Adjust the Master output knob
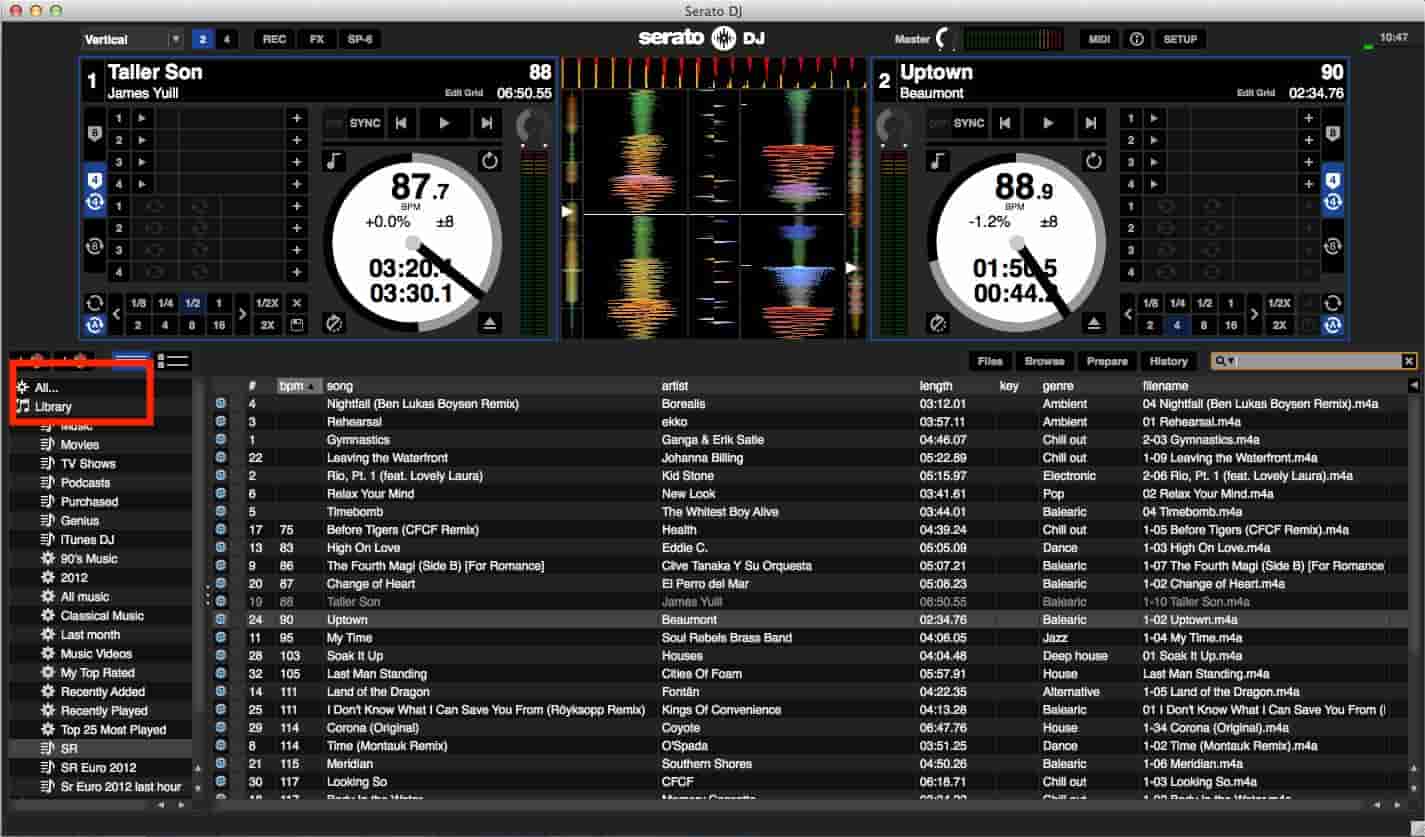 coord(944,39)
